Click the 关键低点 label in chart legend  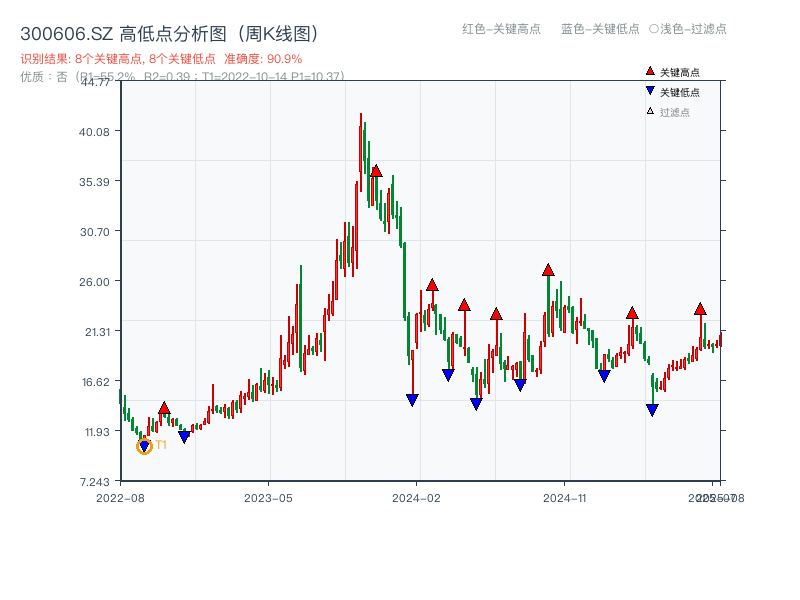pyautogui.click(x=680, y=92)
